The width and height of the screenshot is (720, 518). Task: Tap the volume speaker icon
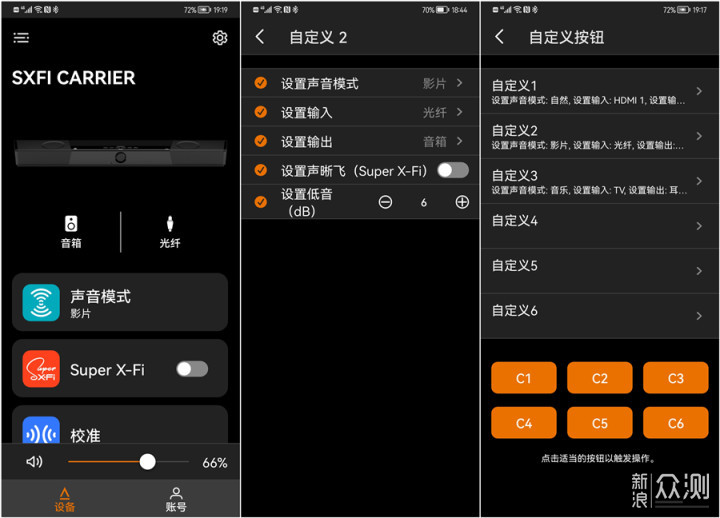click(34, 462)
